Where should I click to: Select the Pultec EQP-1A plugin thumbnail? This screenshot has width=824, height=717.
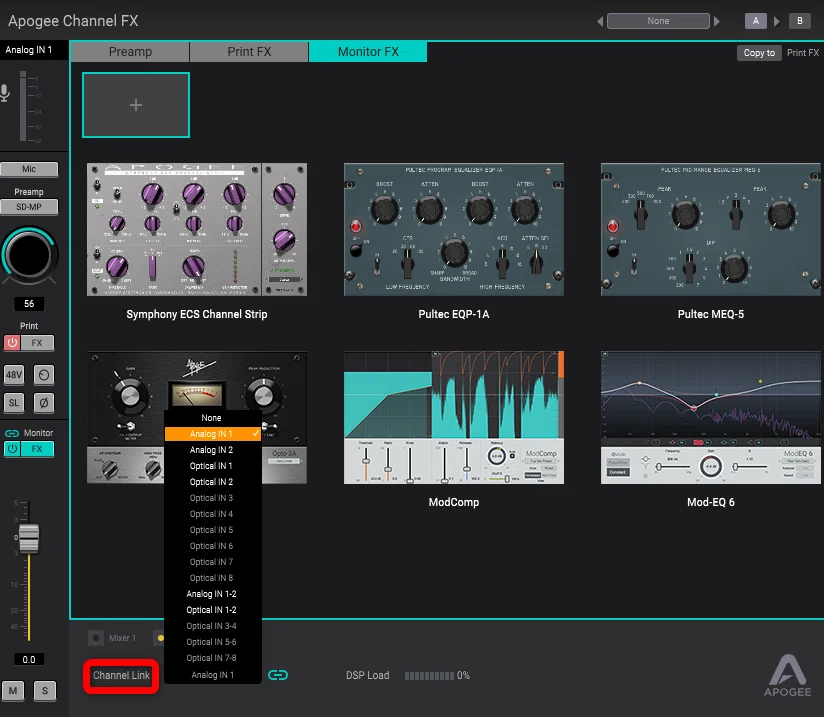click(x=454, y=230)
